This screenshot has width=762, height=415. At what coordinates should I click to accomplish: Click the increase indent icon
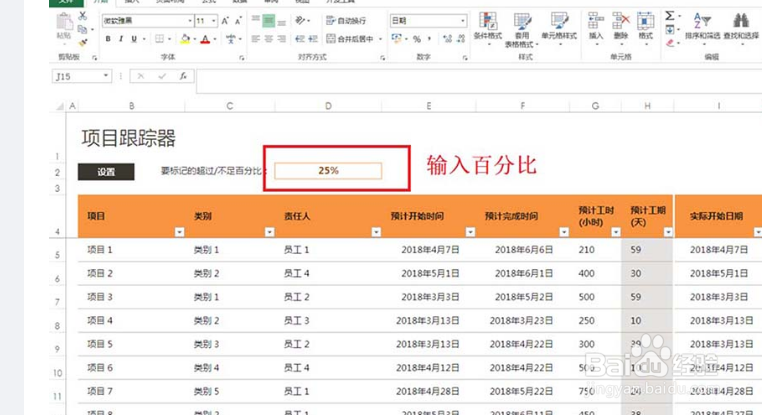(x=313, y=39)
